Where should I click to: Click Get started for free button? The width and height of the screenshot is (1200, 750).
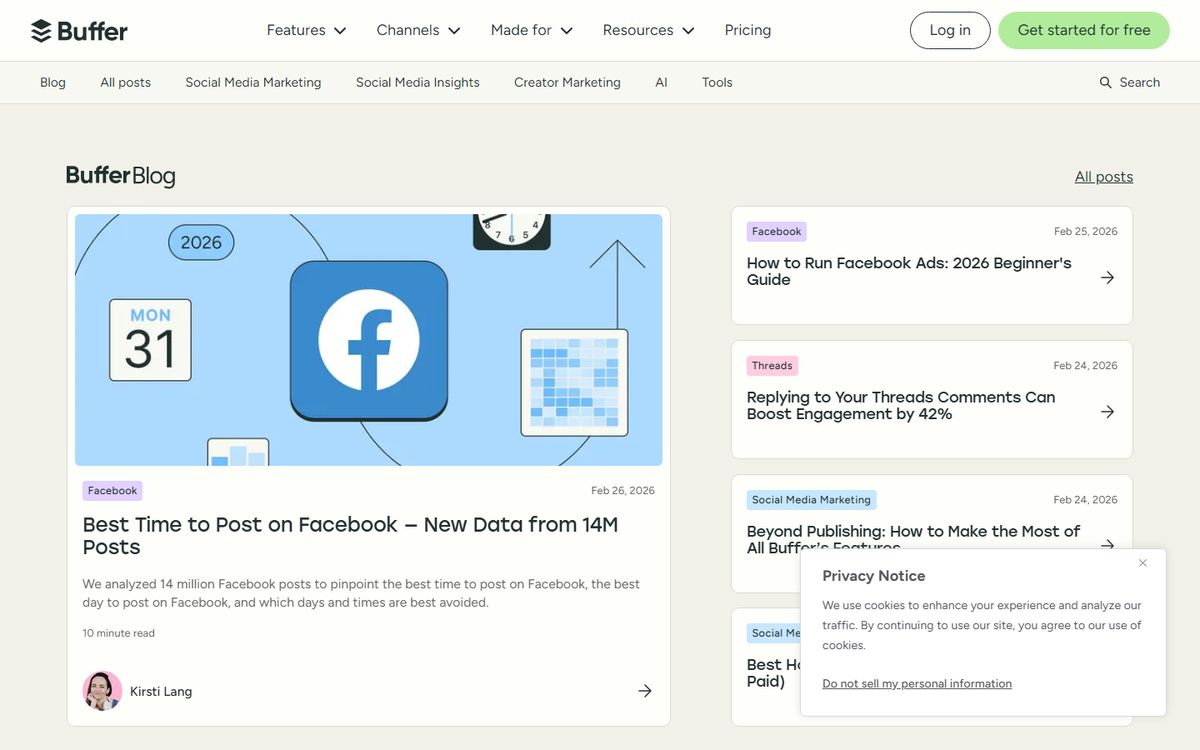(x=1083, y=31)
